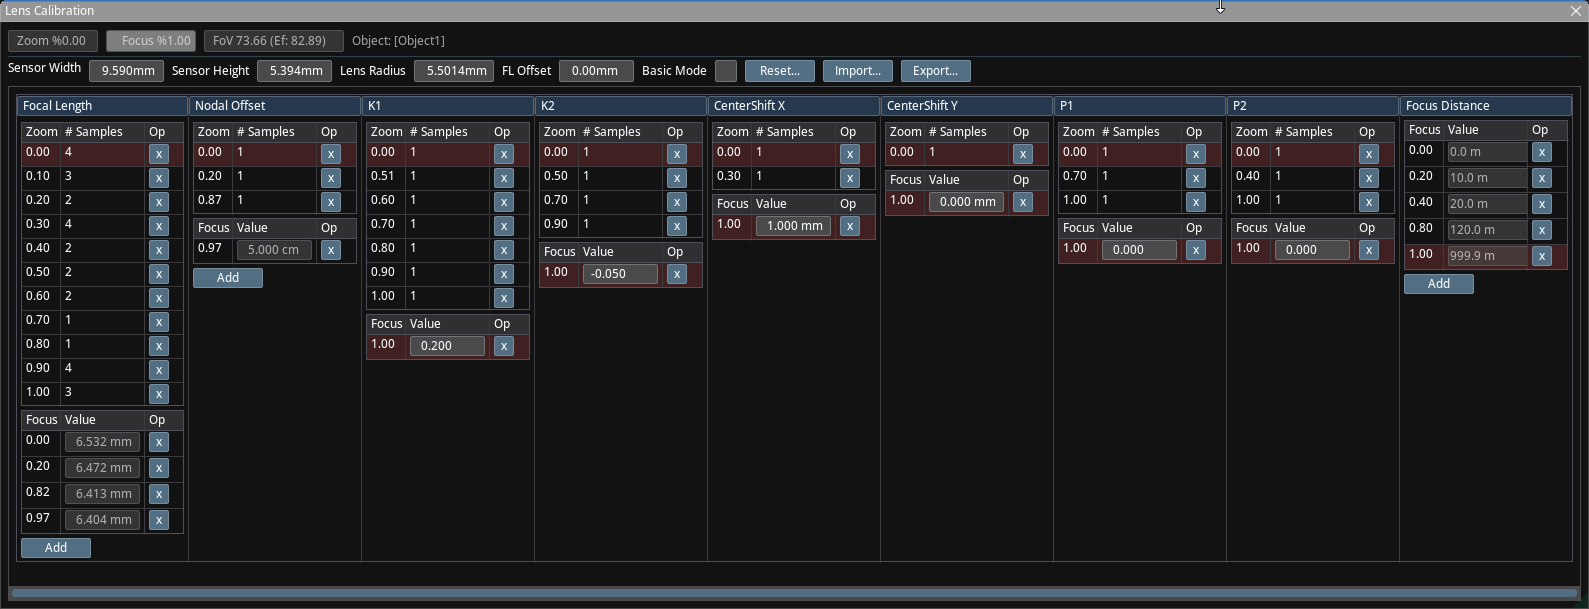Remove Nodal Offset zoom 0.87 sample
The width and height of the screenshot is (1589, 609).
tap(331, 202)
